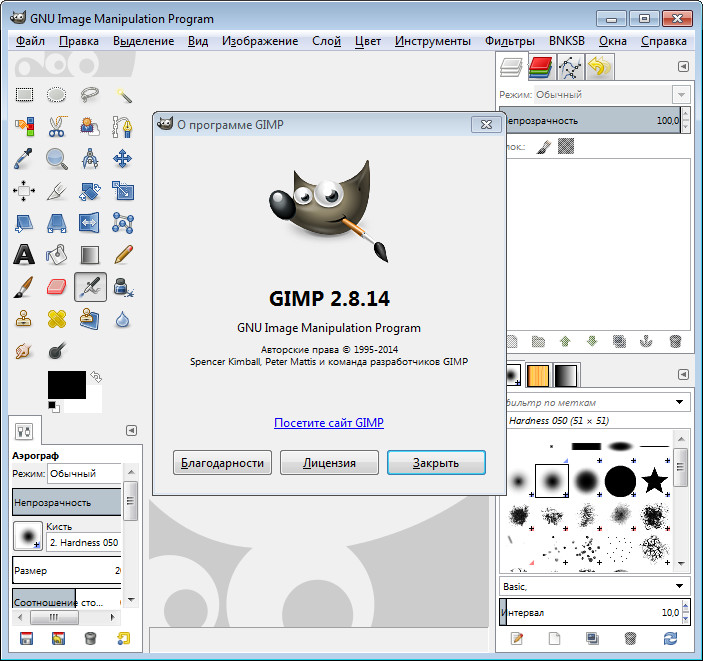The height and width of the screenshot is (661, 703).
Task: Select the Rotate tool
Action: tap(90, 191)
